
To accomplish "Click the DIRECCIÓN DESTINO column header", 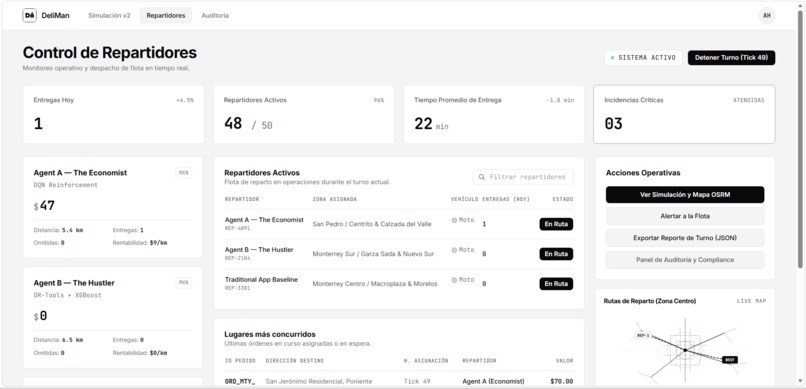I will pos(295,361).
